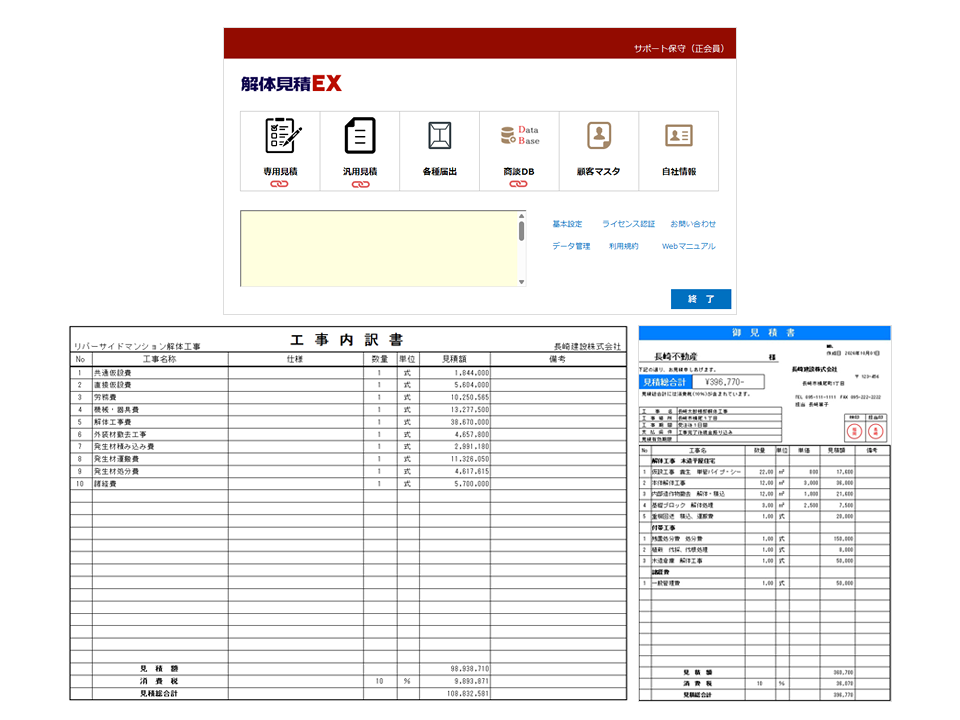Select the 諸経費 row name

[x=105, y=484]
